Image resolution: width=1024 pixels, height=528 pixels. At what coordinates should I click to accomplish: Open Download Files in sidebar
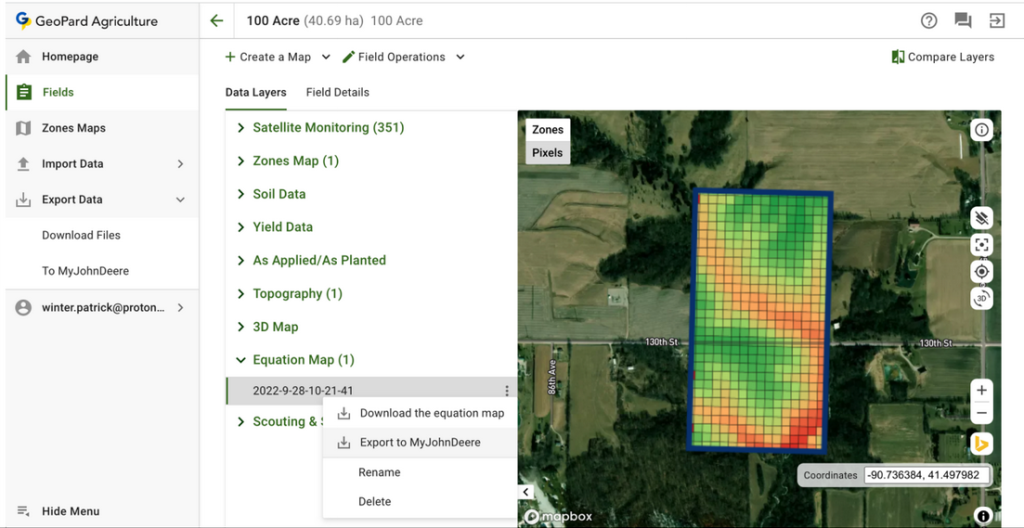pyautogui.click(x=81, y=235)
